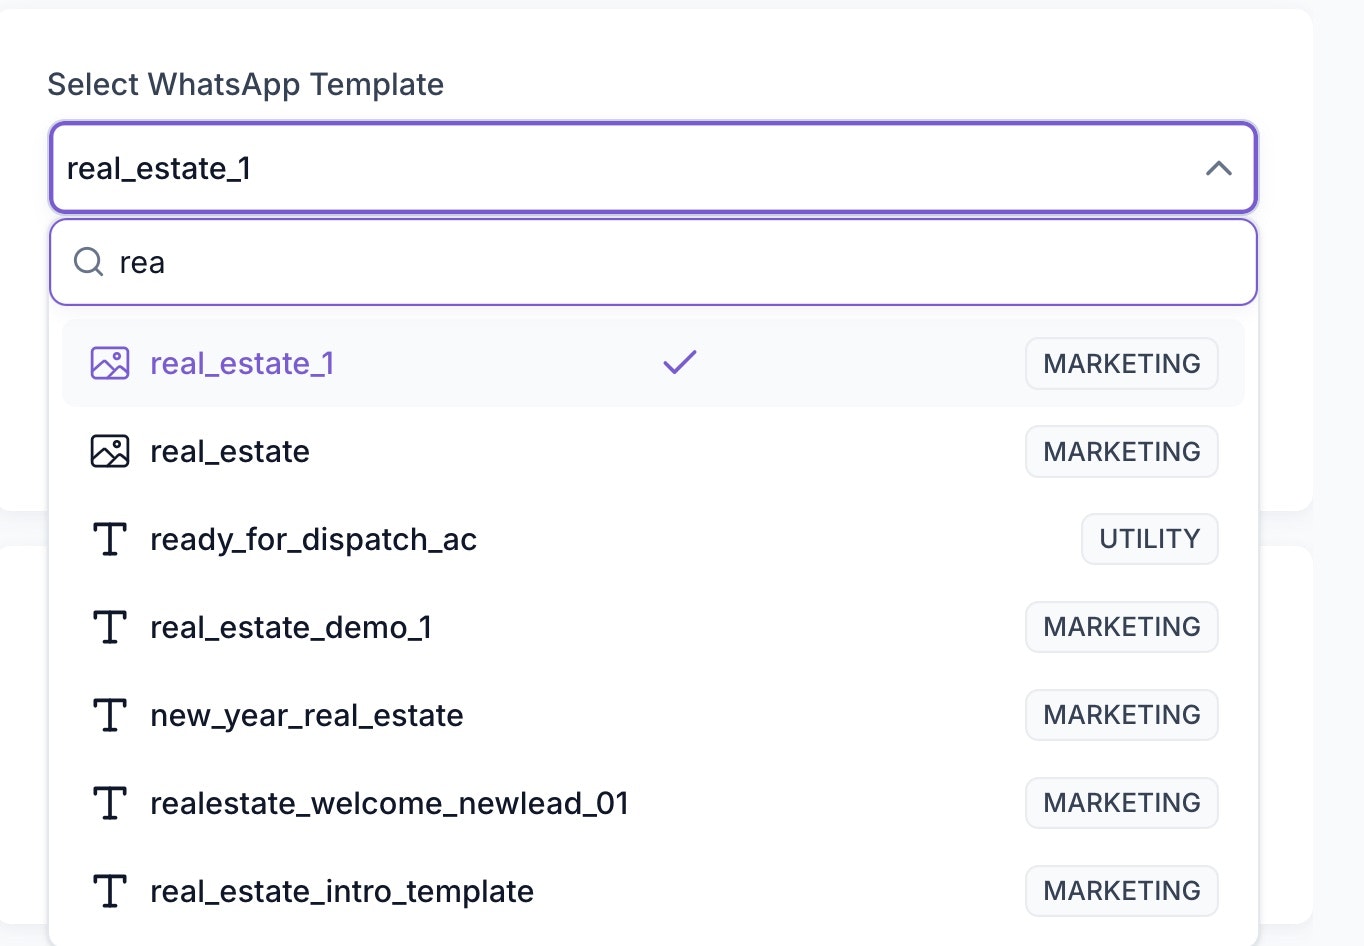Viewport: 1364px width, 946px height.
Task: Click image icon next to real_estate option
Action: pyautogui.click(x=110, y=451)
